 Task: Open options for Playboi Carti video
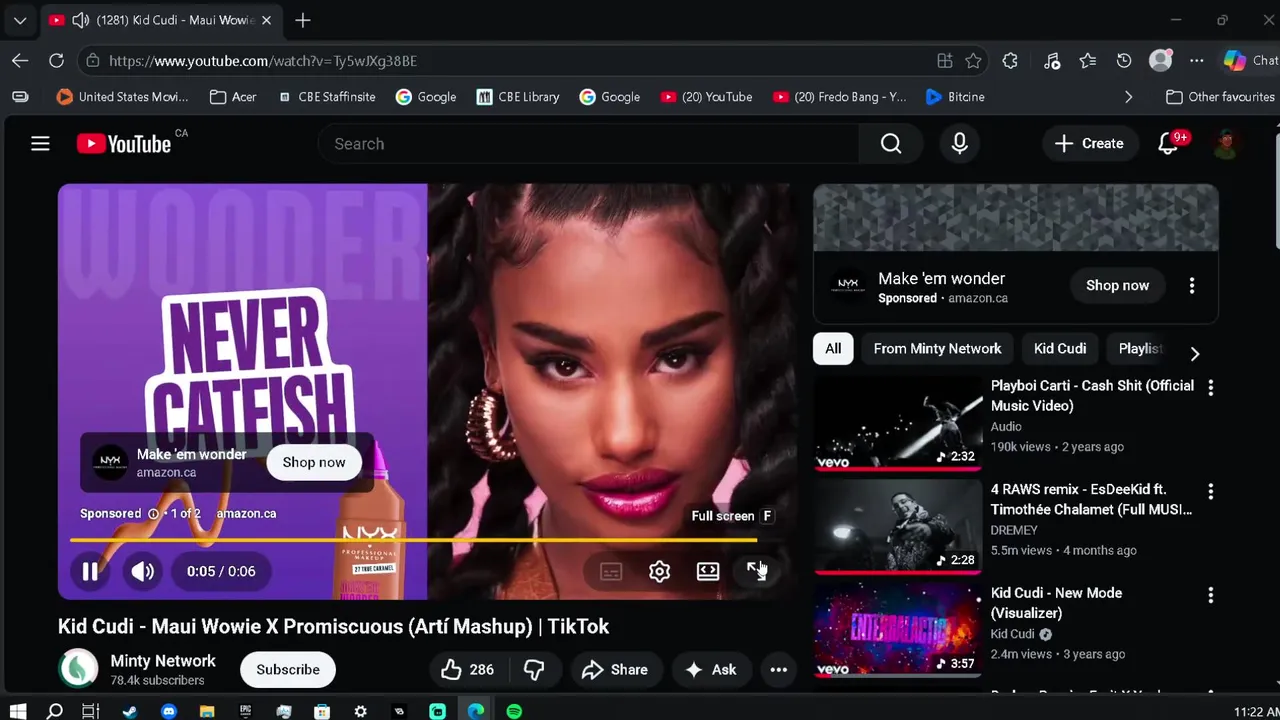[1210, 387]
